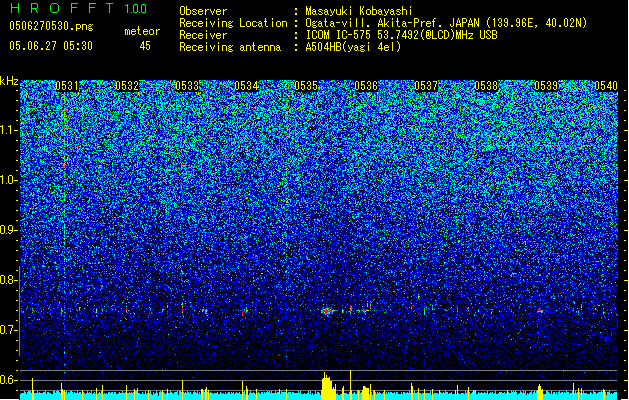The image size is (629, 400).
Task: Click the ICOM IC-575 53.7492 MHz USB text
Action: pyautogui.click(x=402, y=35)
